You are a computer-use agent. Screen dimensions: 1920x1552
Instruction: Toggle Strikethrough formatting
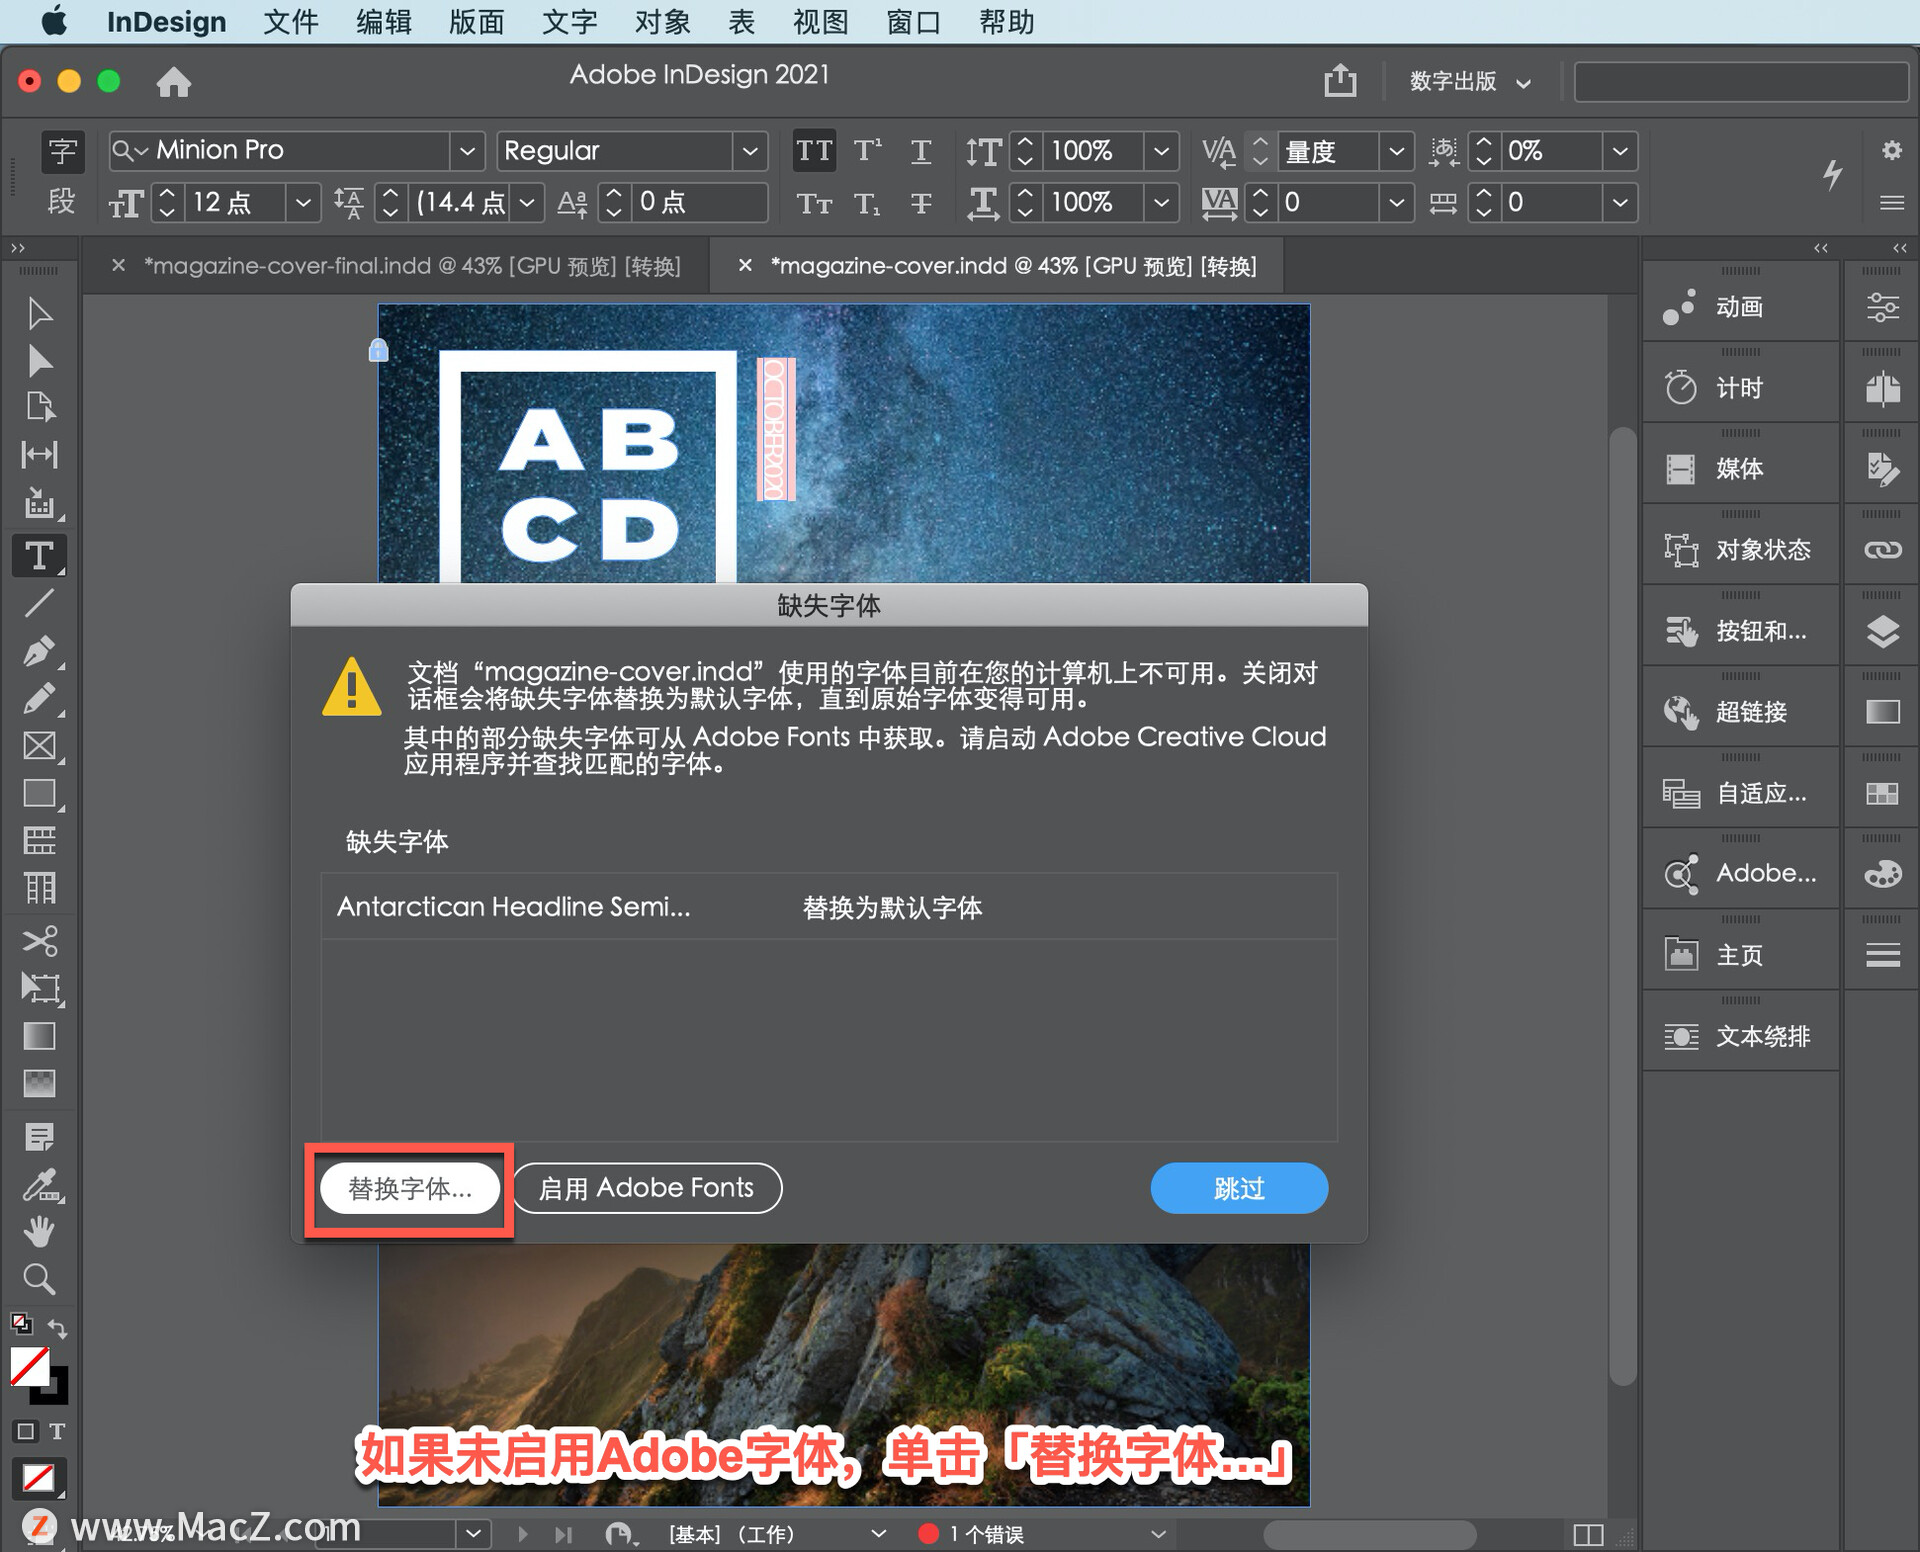click(921, 204)
